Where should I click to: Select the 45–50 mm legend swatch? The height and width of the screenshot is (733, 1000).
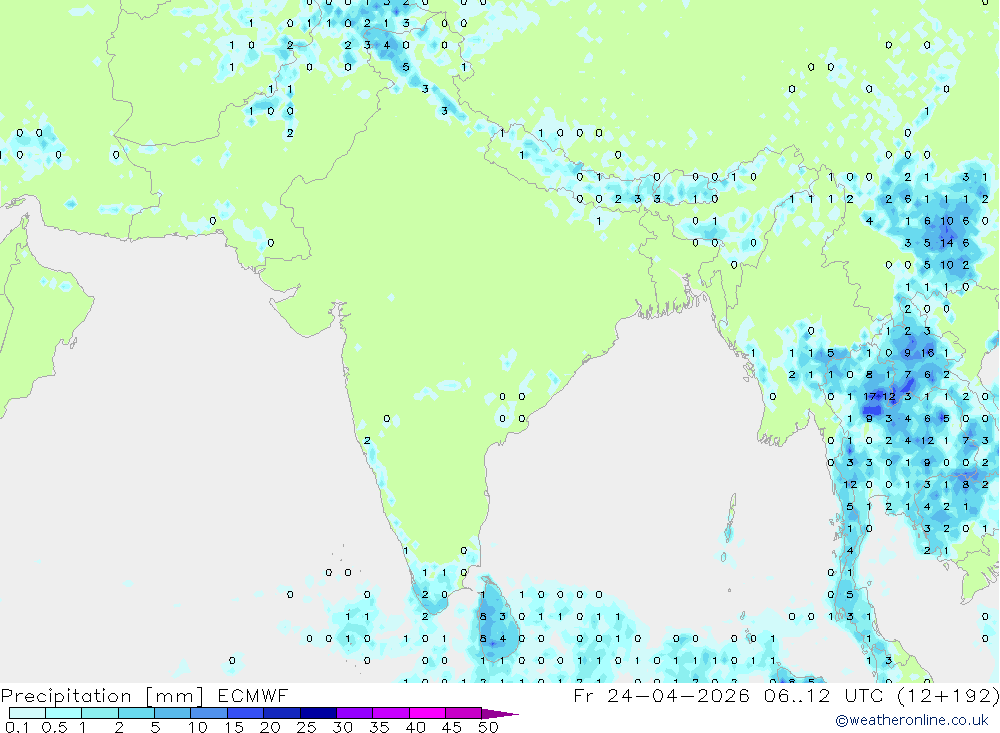pyautogui.click(x=463, y=713)
